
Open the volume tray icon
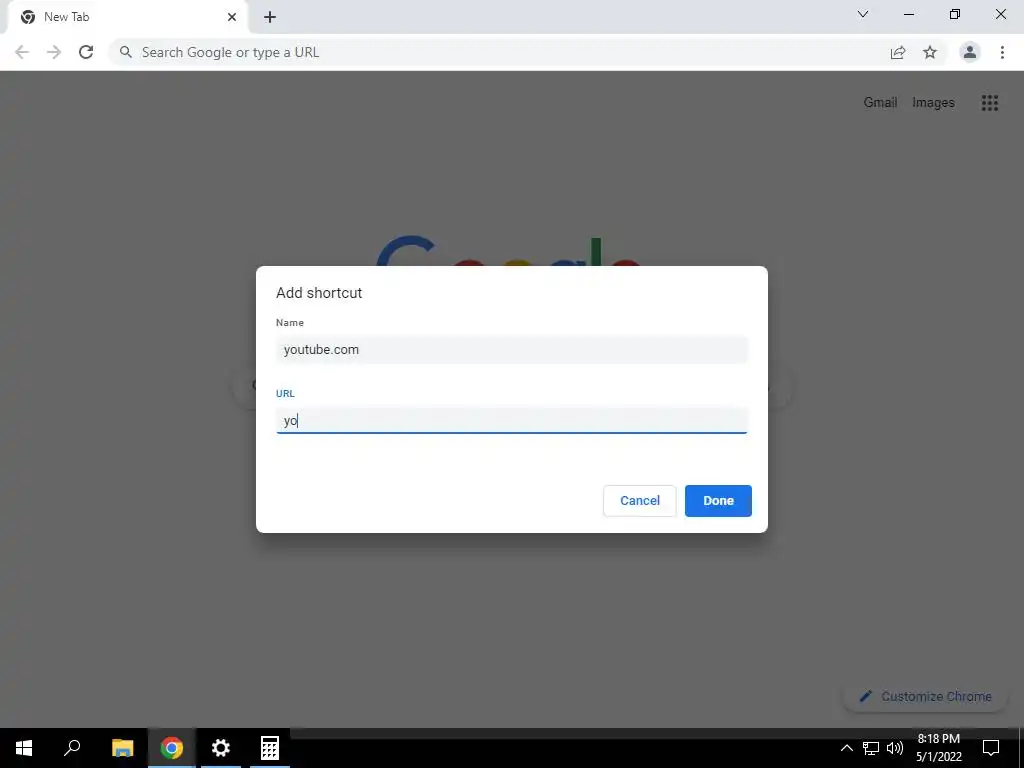(895, 748)
